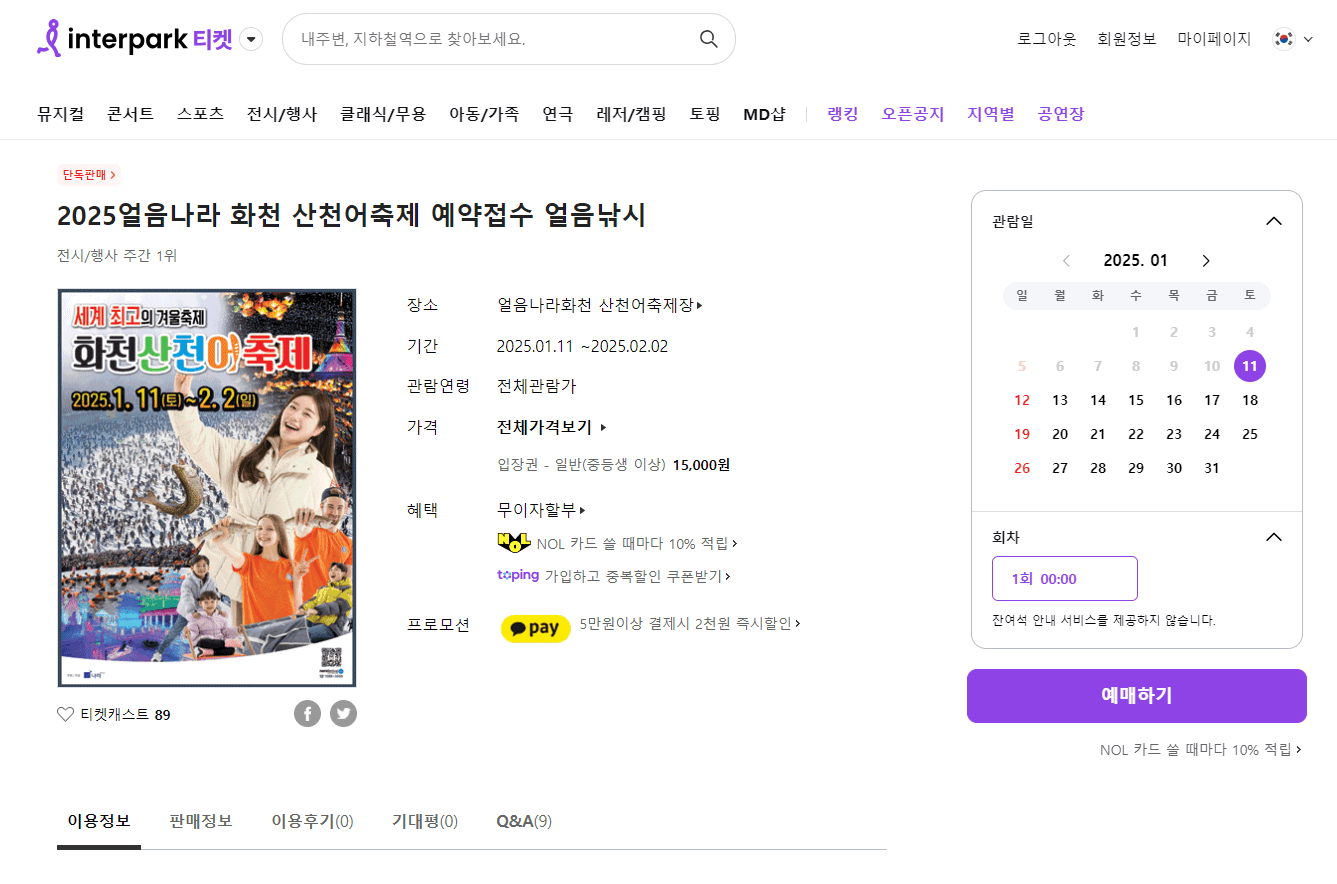Viewport: 1337px width, 884px height.
Task: Open search using the magnifier icon
Action: [x=708, y=39]
